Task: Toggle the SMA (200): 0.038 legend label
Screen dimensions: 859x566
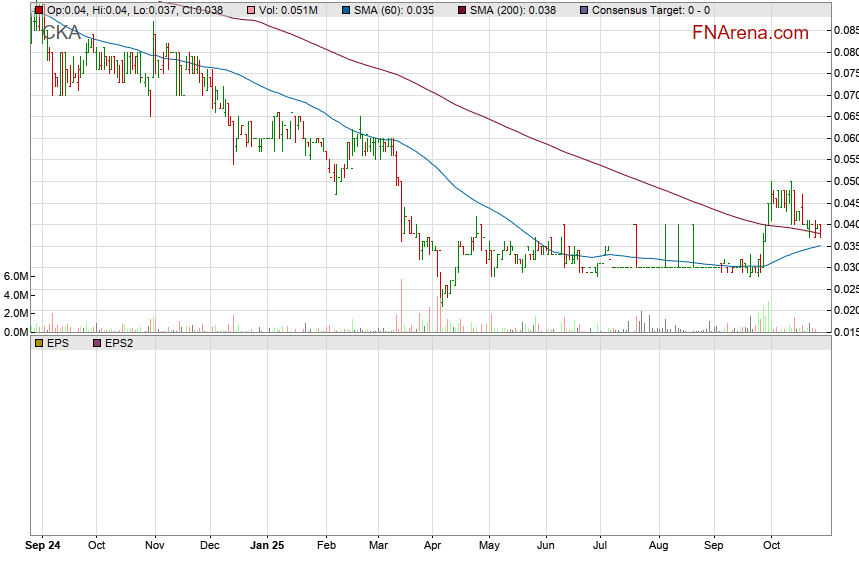Action: (x=515, y=11)
